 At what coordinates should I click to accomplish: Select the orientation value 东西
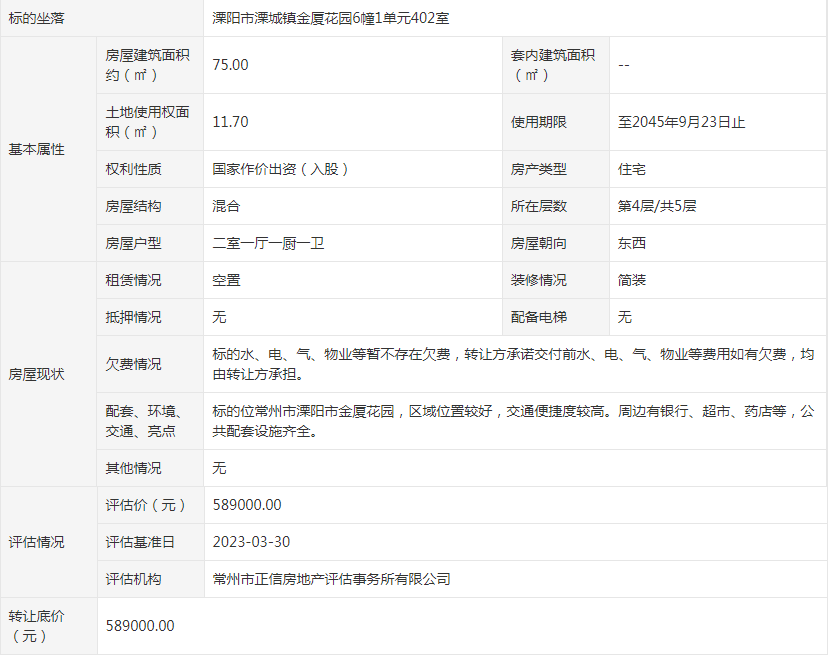coord(632,243)
